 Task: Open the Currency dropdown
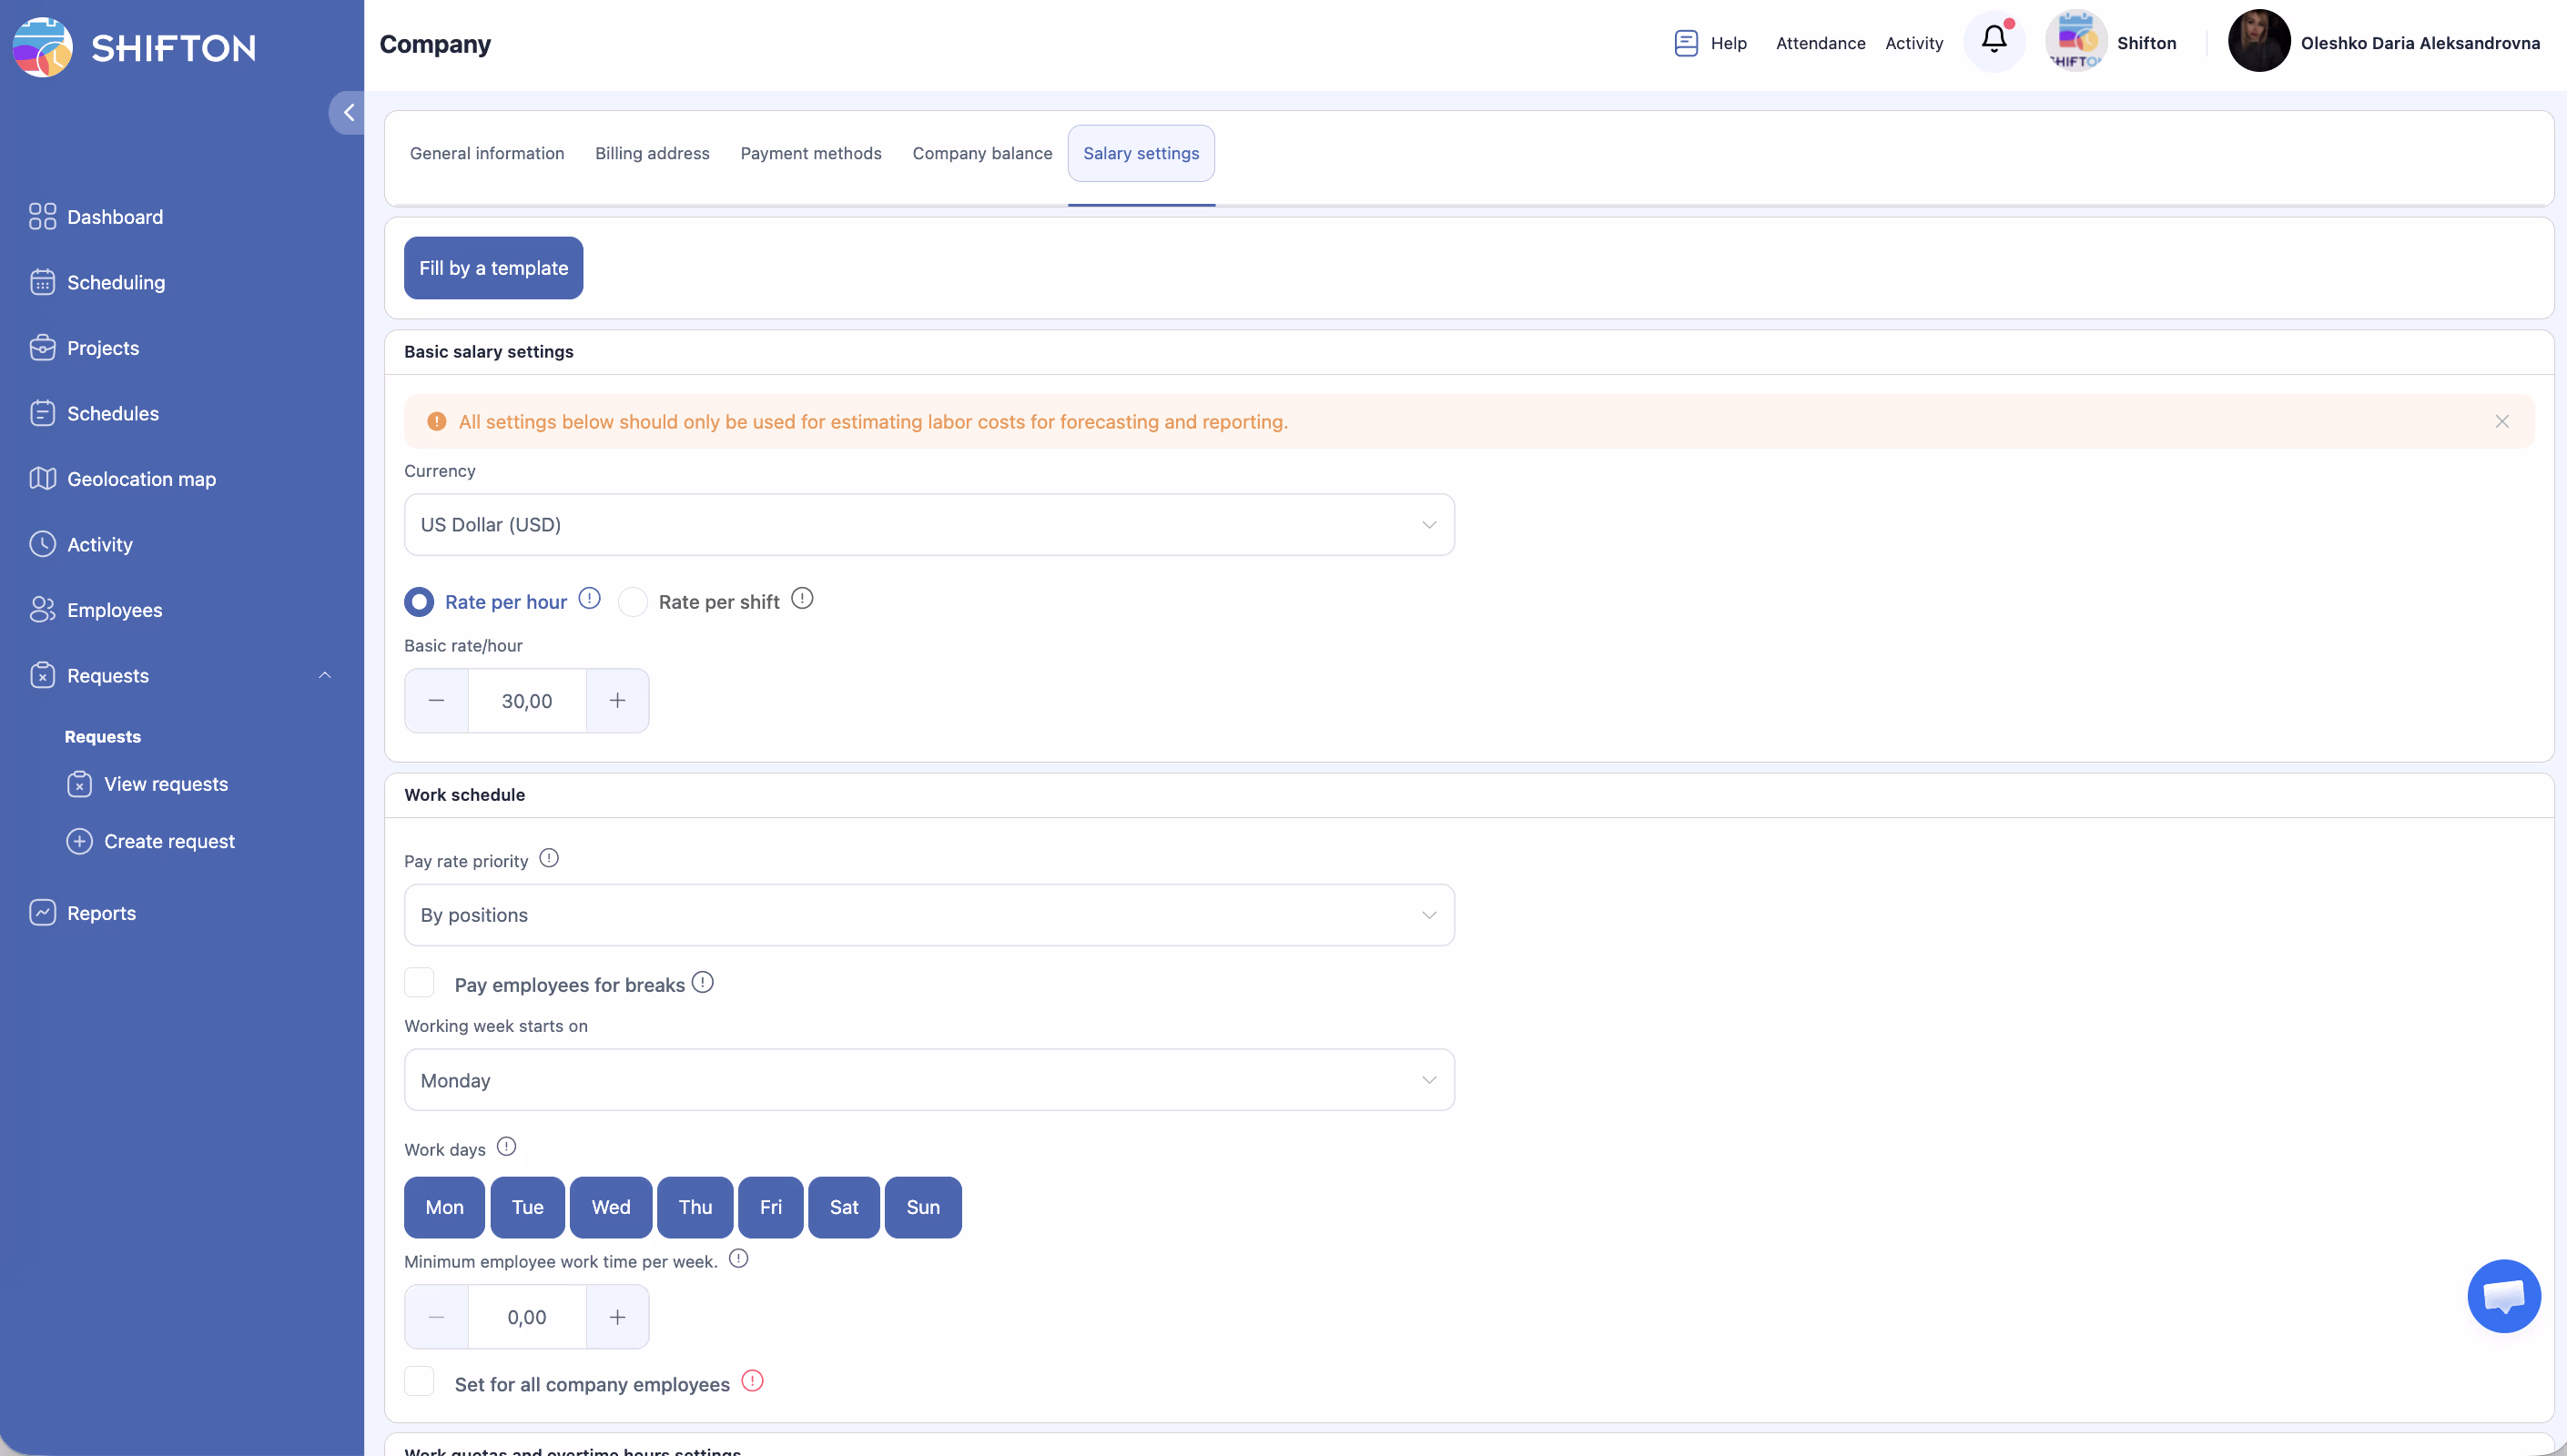[x=928, y=524]
